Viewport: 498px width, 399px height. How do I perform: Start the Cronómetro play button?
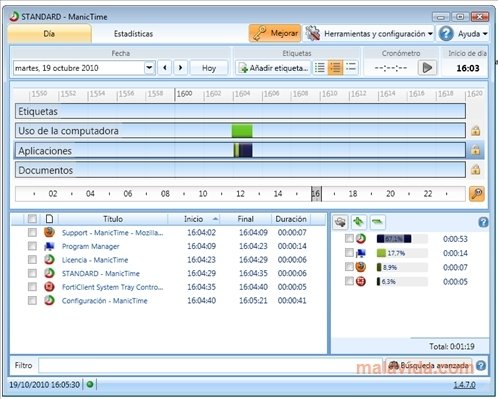click(x=427, y=68)
